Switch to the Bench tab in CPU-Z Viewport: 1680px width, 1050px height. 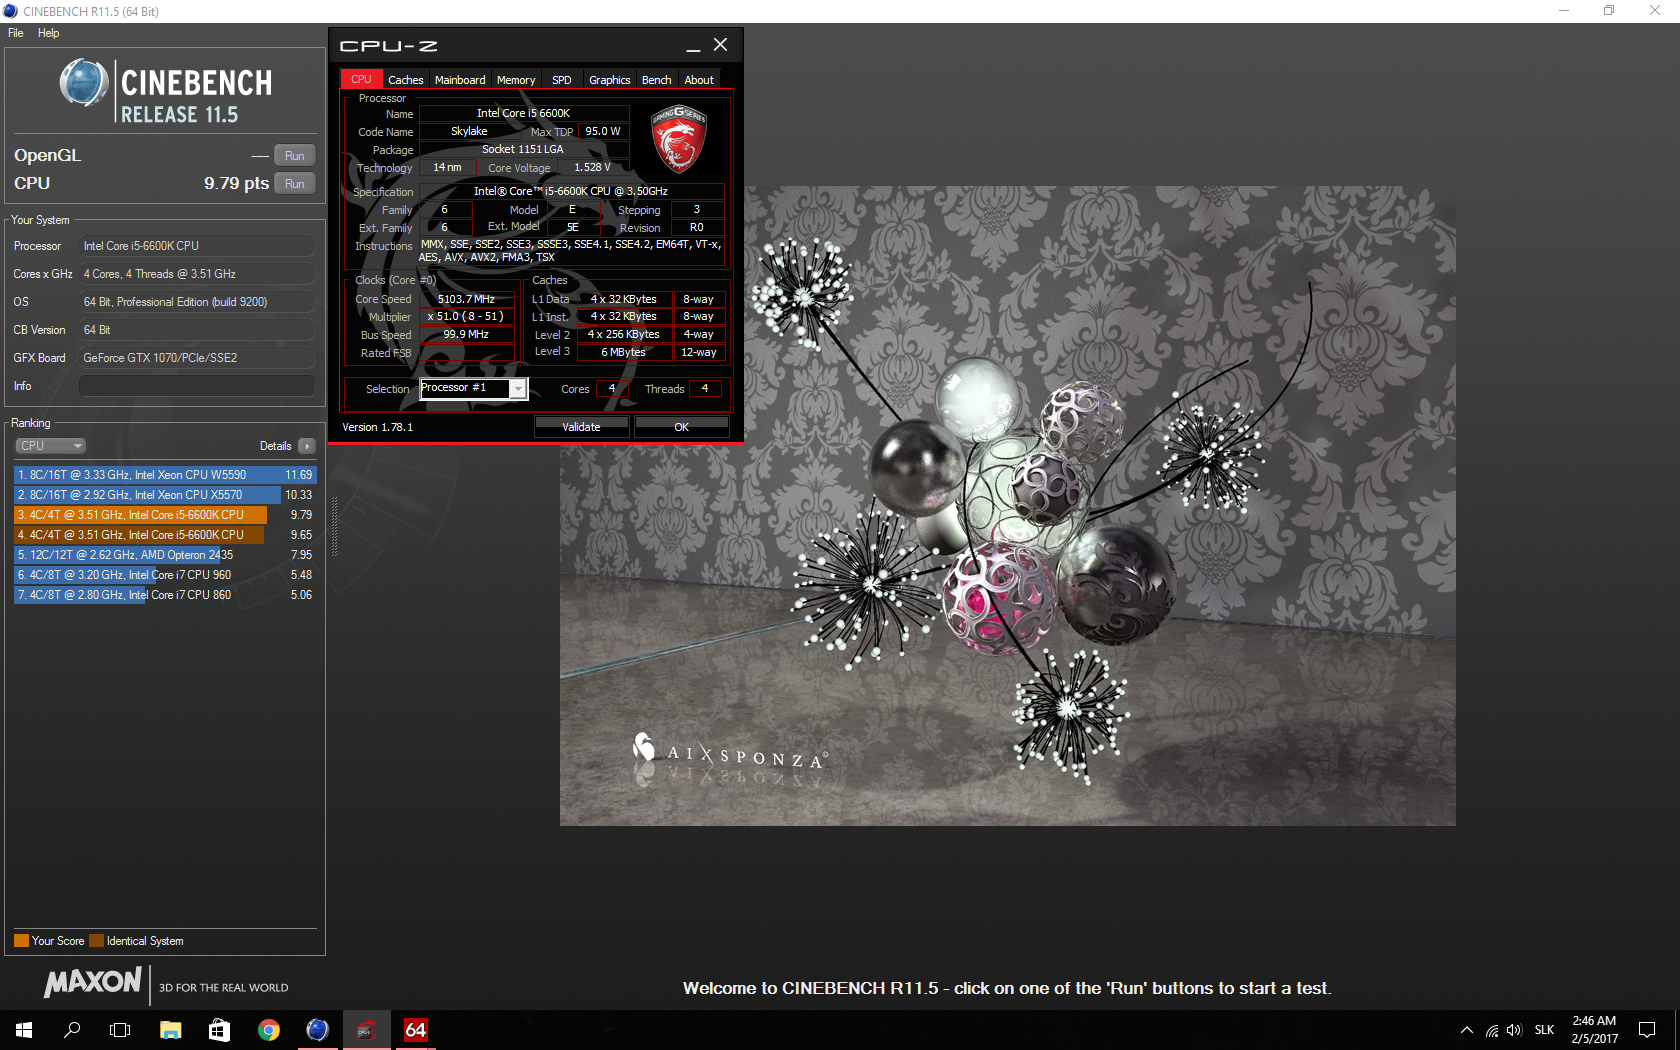pyautogui.click(x=656, y=80)
